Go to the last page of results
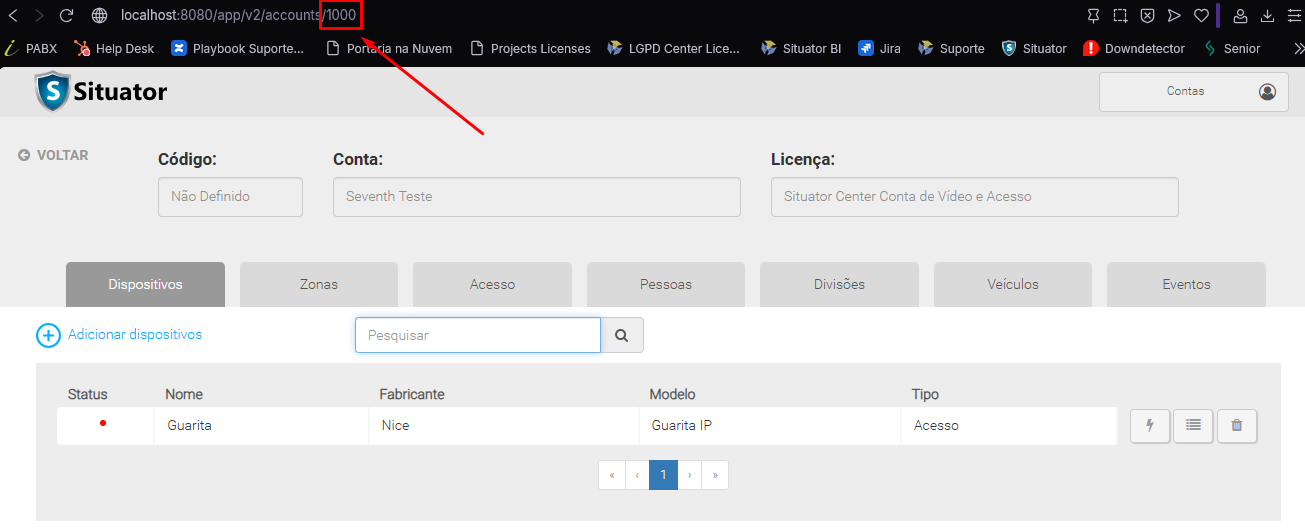The width and height of the screenshot is (1305, 528). [x=715, y=475]
